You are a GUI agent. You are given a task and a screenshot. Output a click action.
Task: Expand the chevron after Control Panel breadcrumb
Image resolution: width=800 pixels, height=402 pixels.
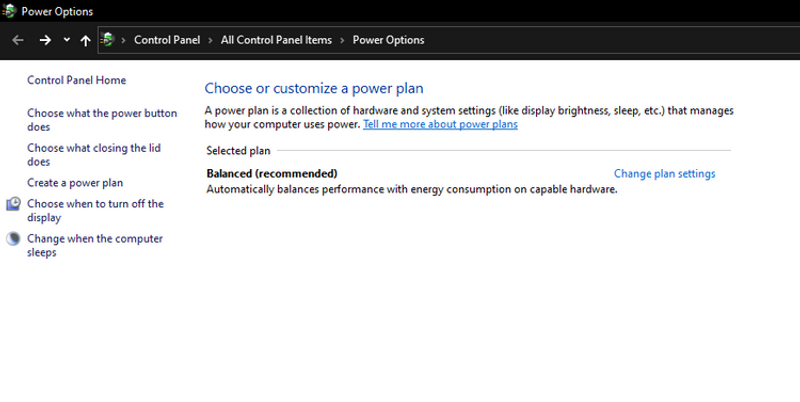(211, 40)
